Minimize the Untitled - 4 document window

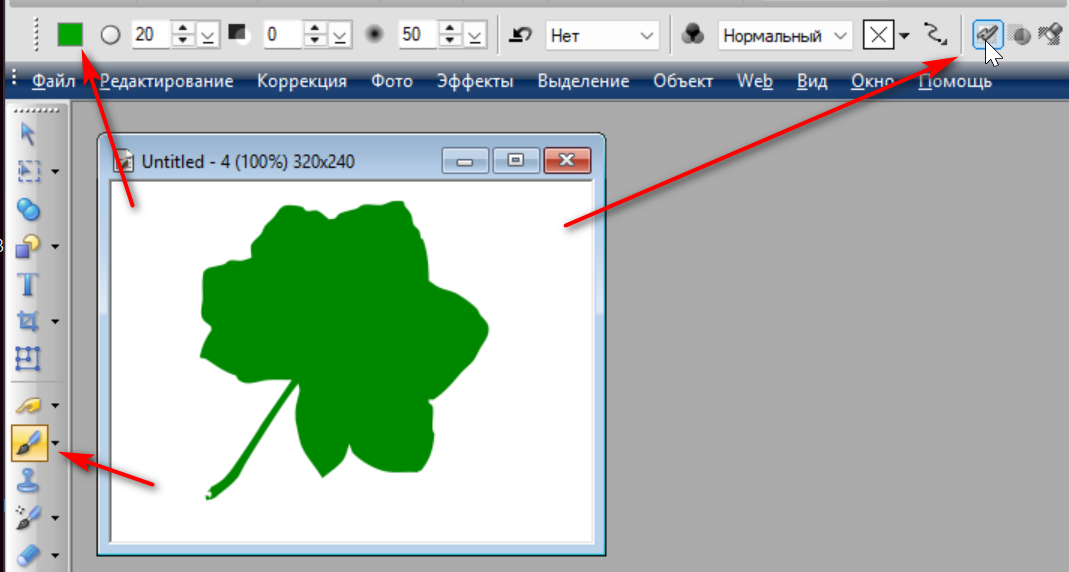coord(465,161)
